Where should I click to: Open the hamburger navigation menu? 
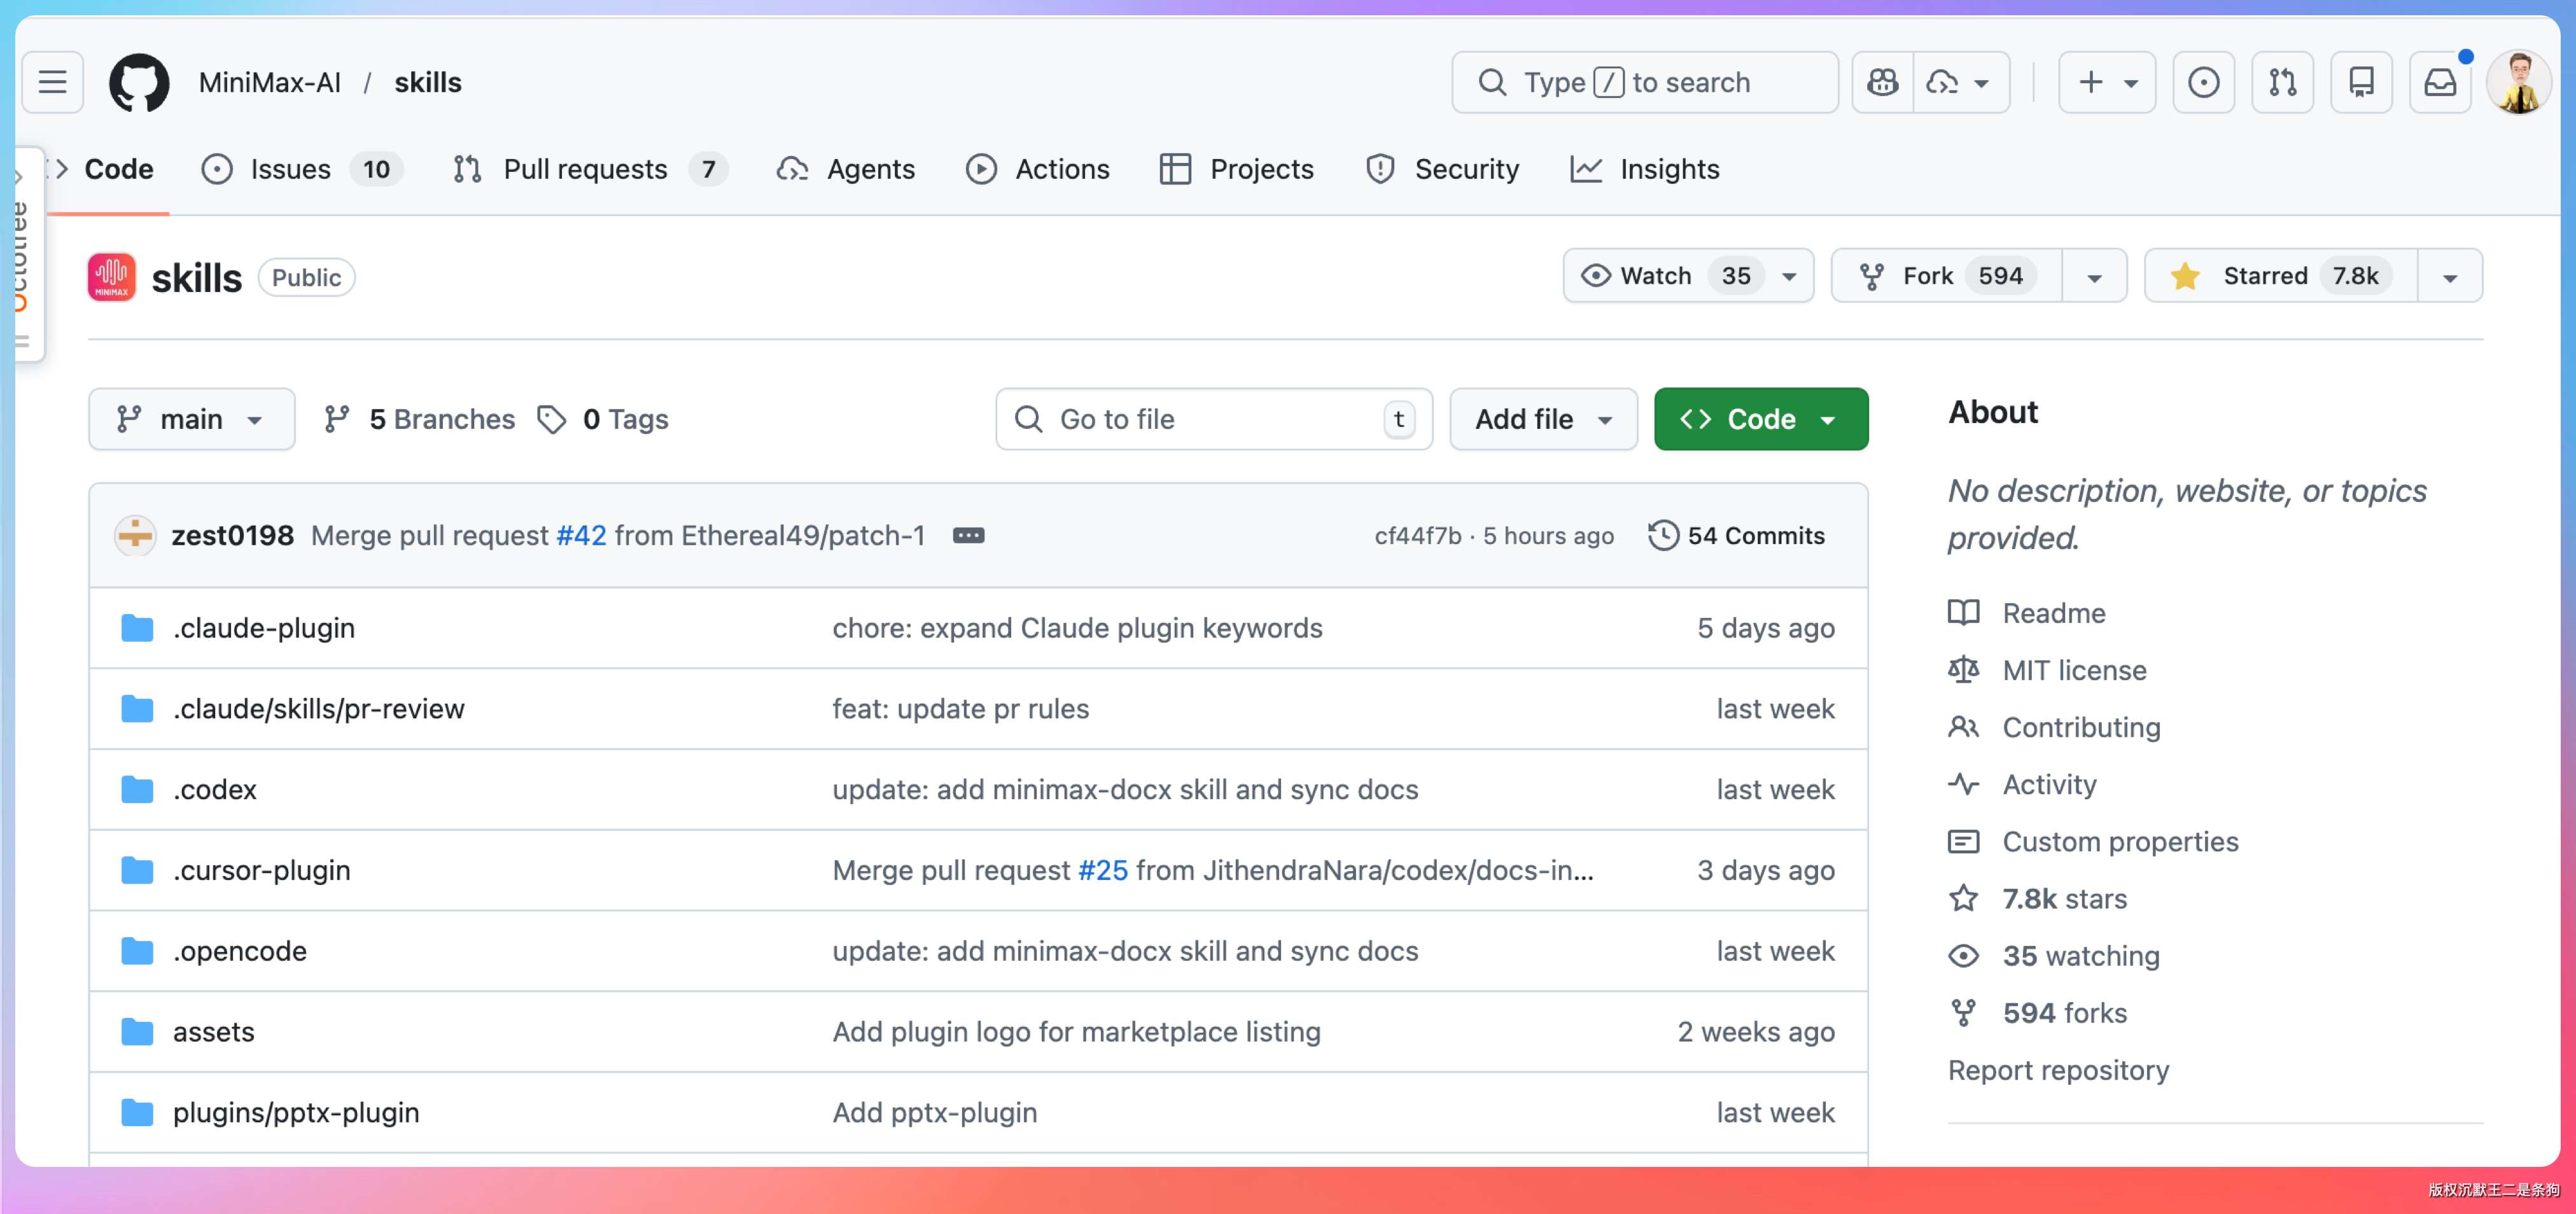click(52, 82)
